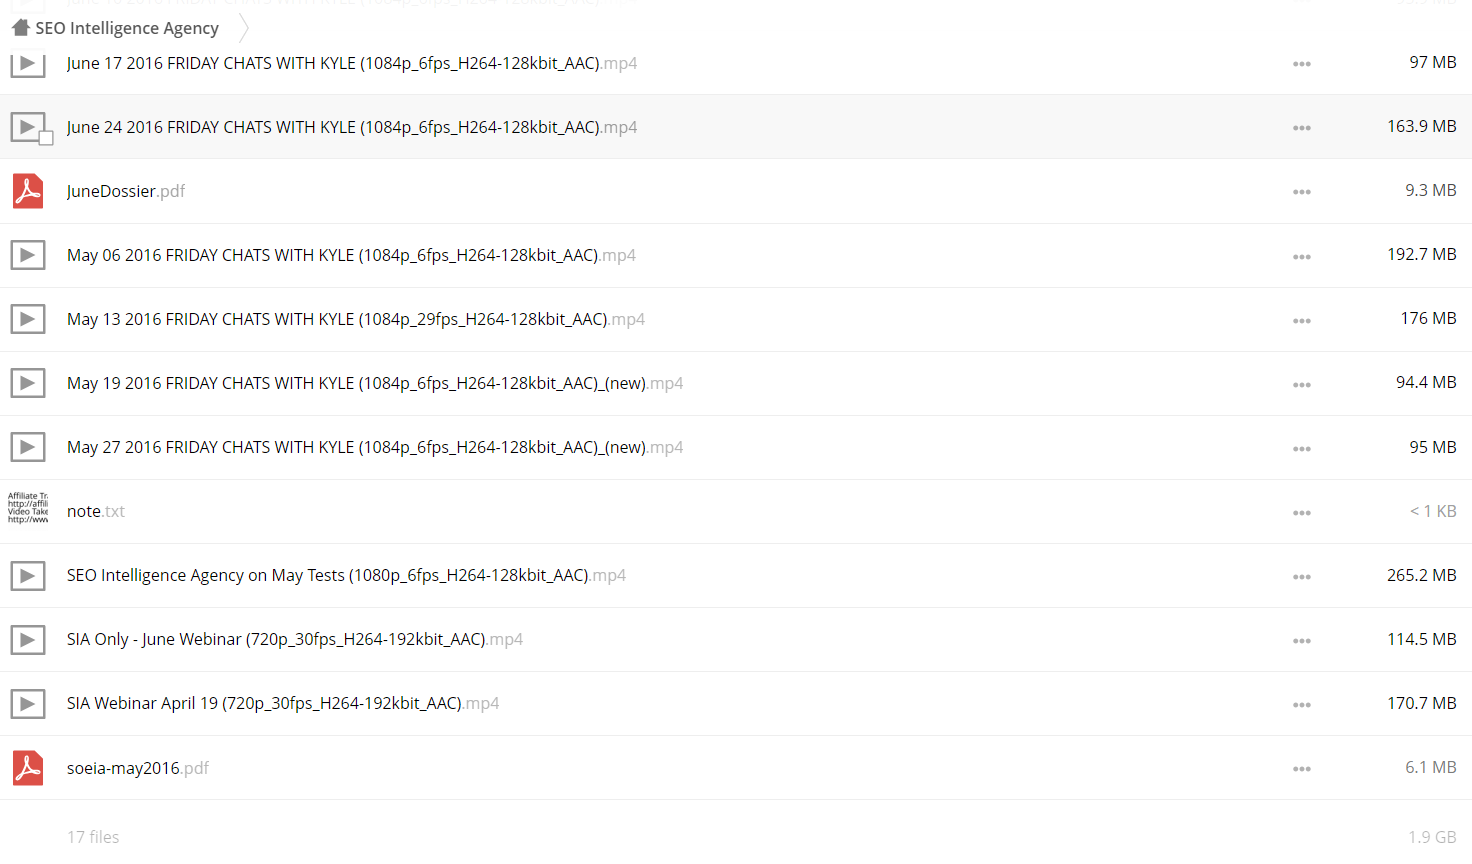
Task: Click the May 27 2016 video icon
Action: (28, 447)
